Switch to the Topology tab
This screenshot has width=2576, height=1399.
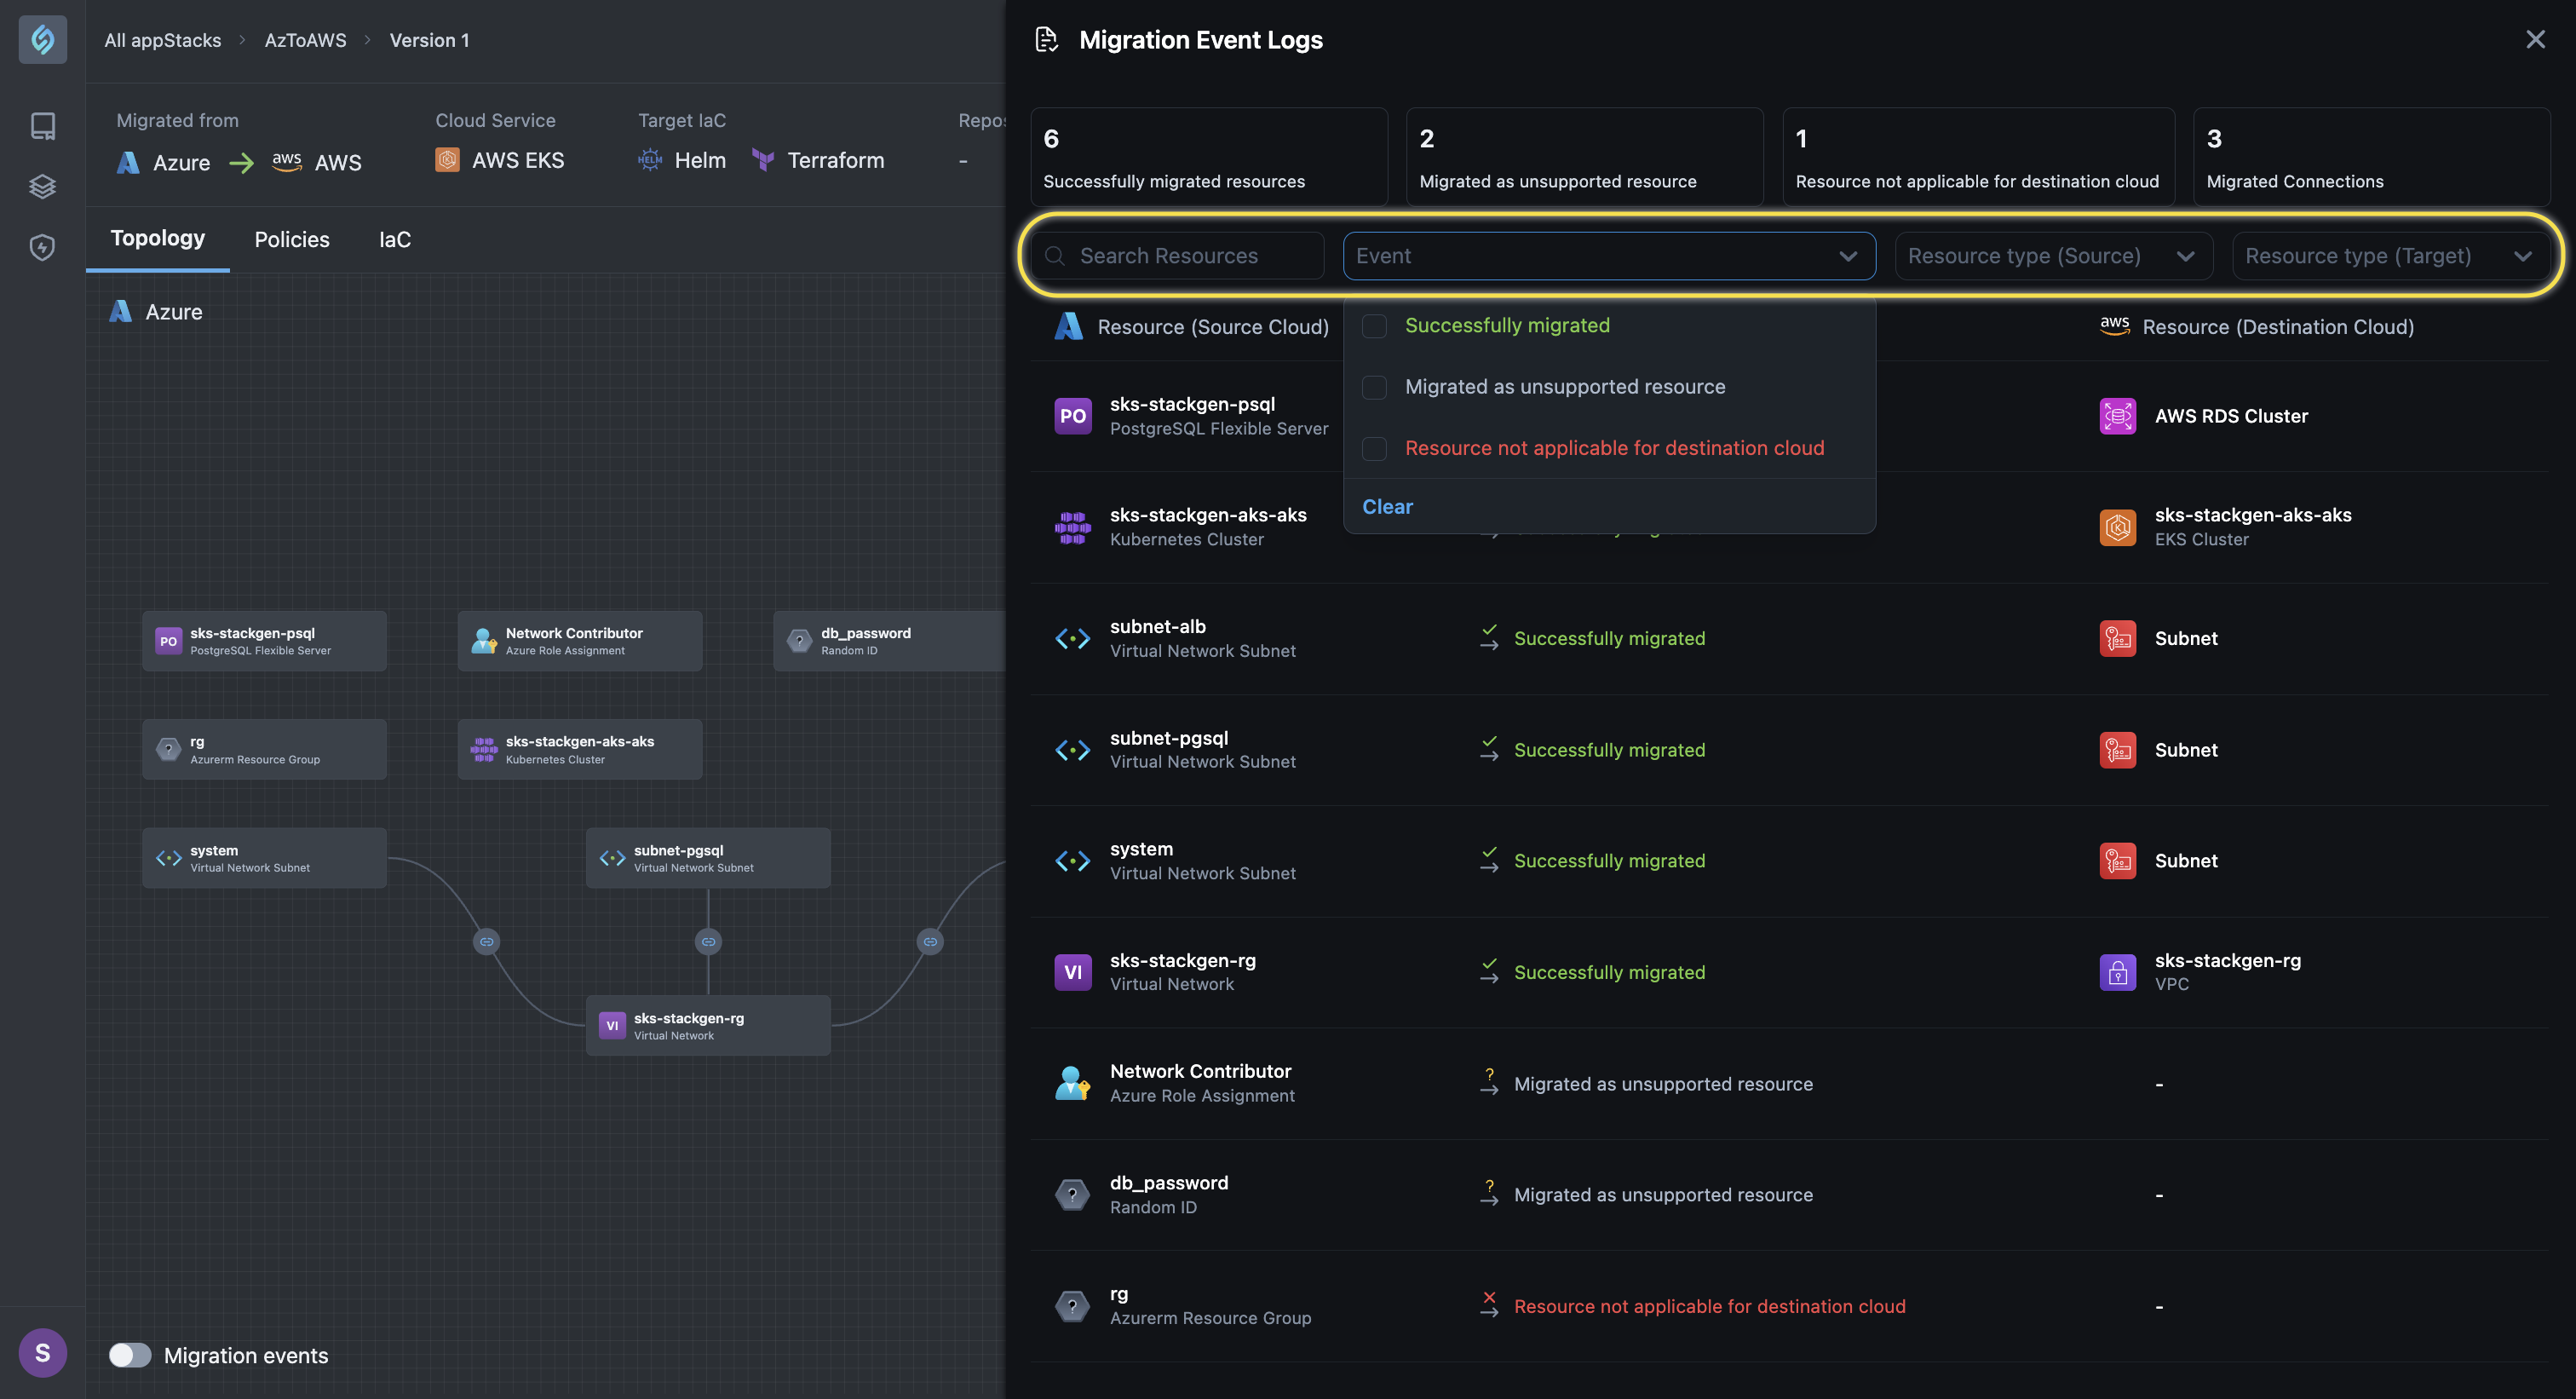tap(157, 238)
